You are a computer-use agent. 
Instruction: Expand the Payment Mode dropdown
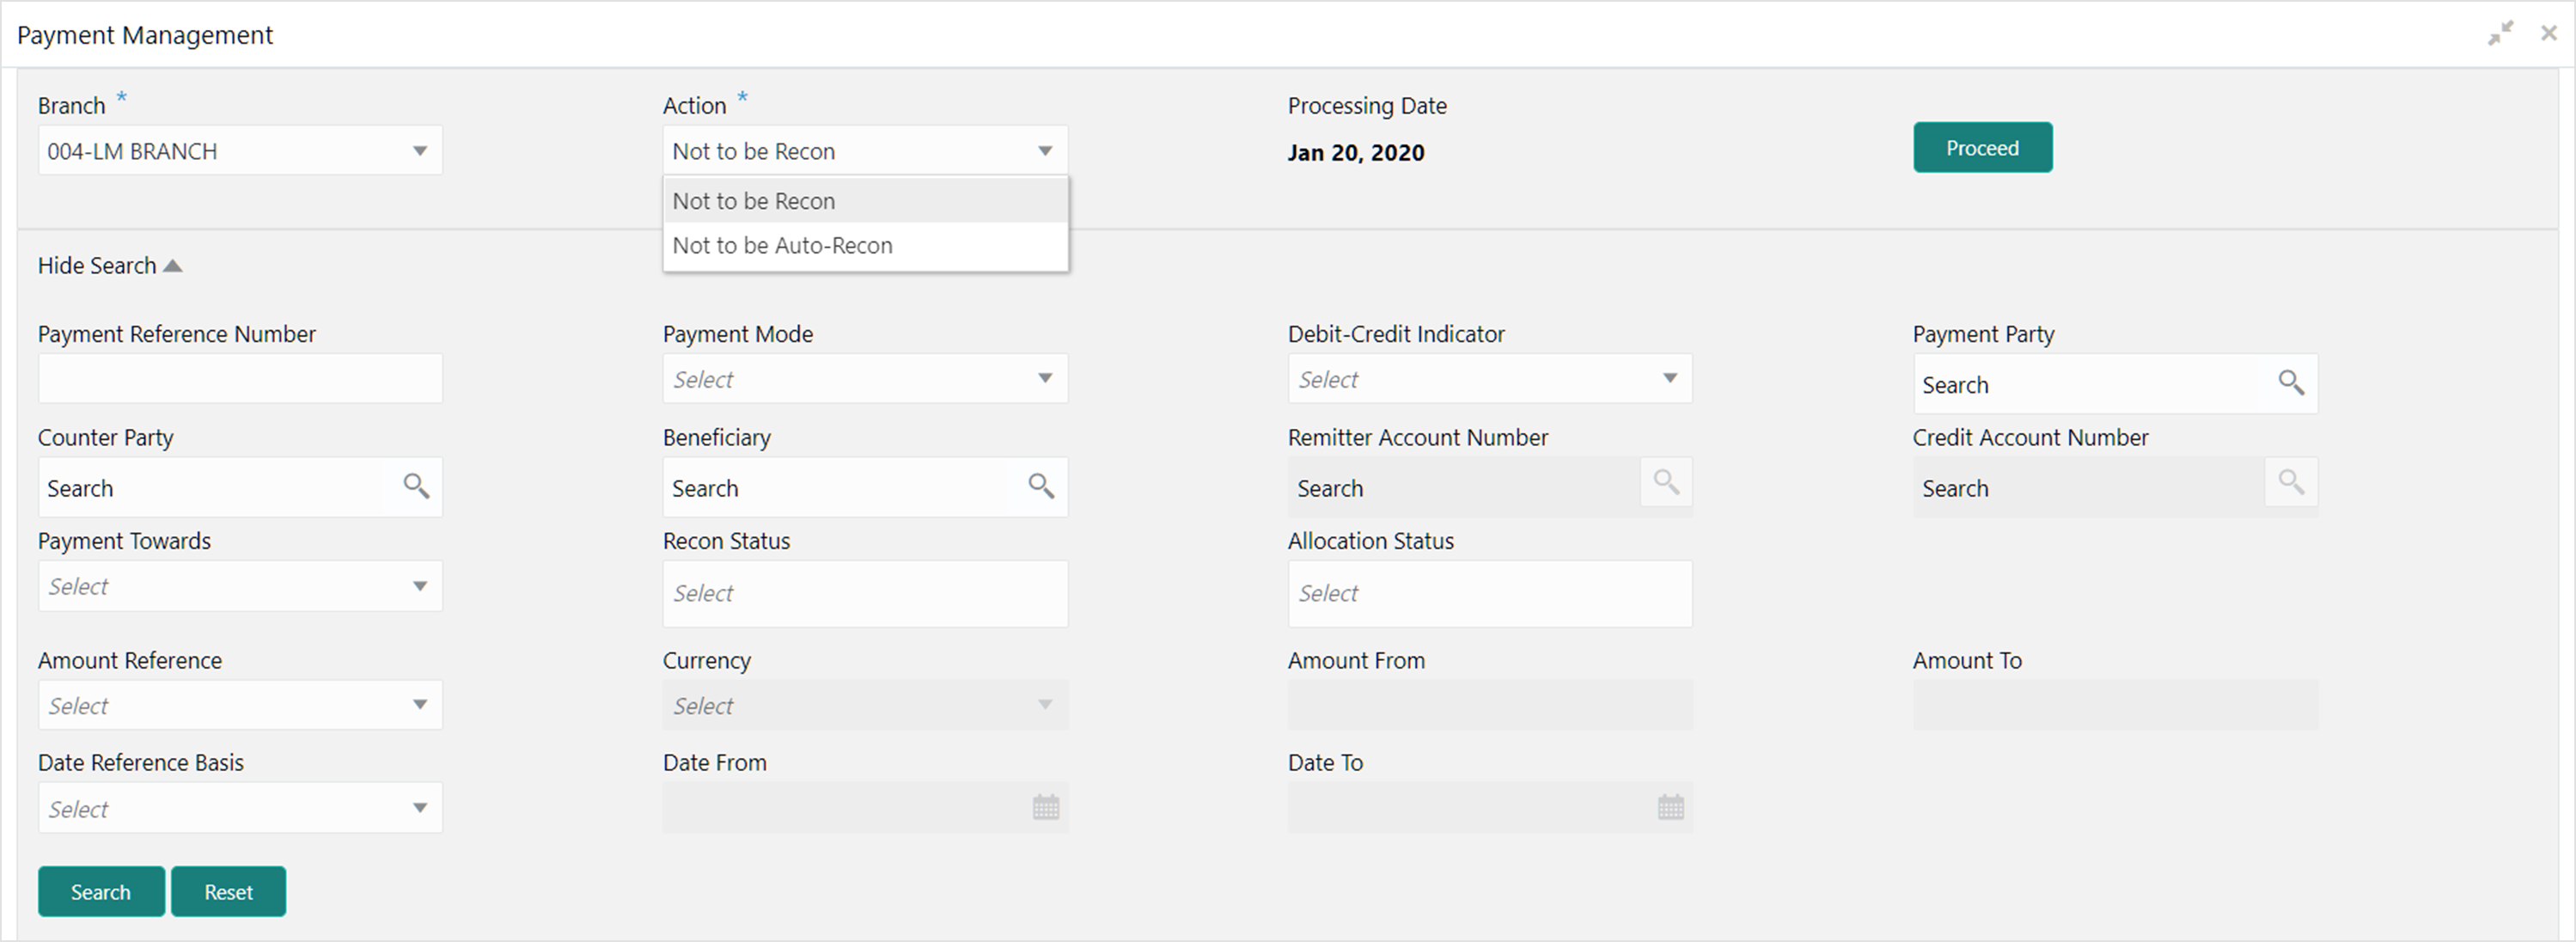click(x=1045, y=379)
